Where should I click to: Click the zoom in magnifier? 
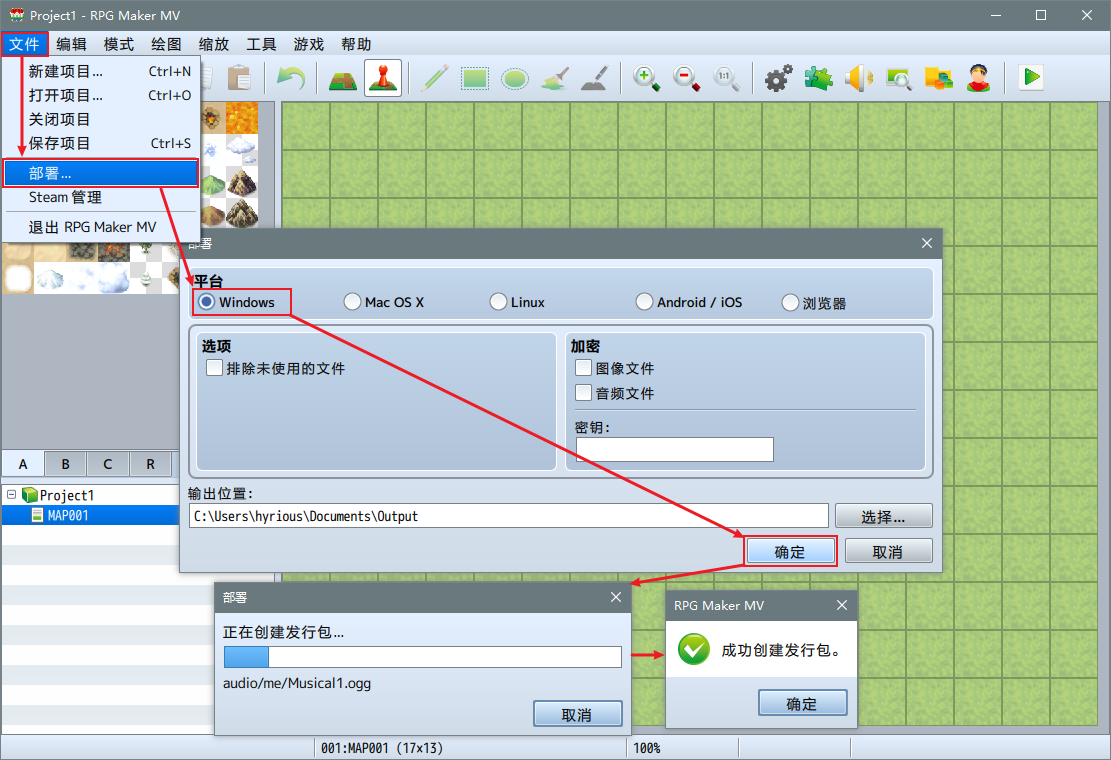(646, 78)
